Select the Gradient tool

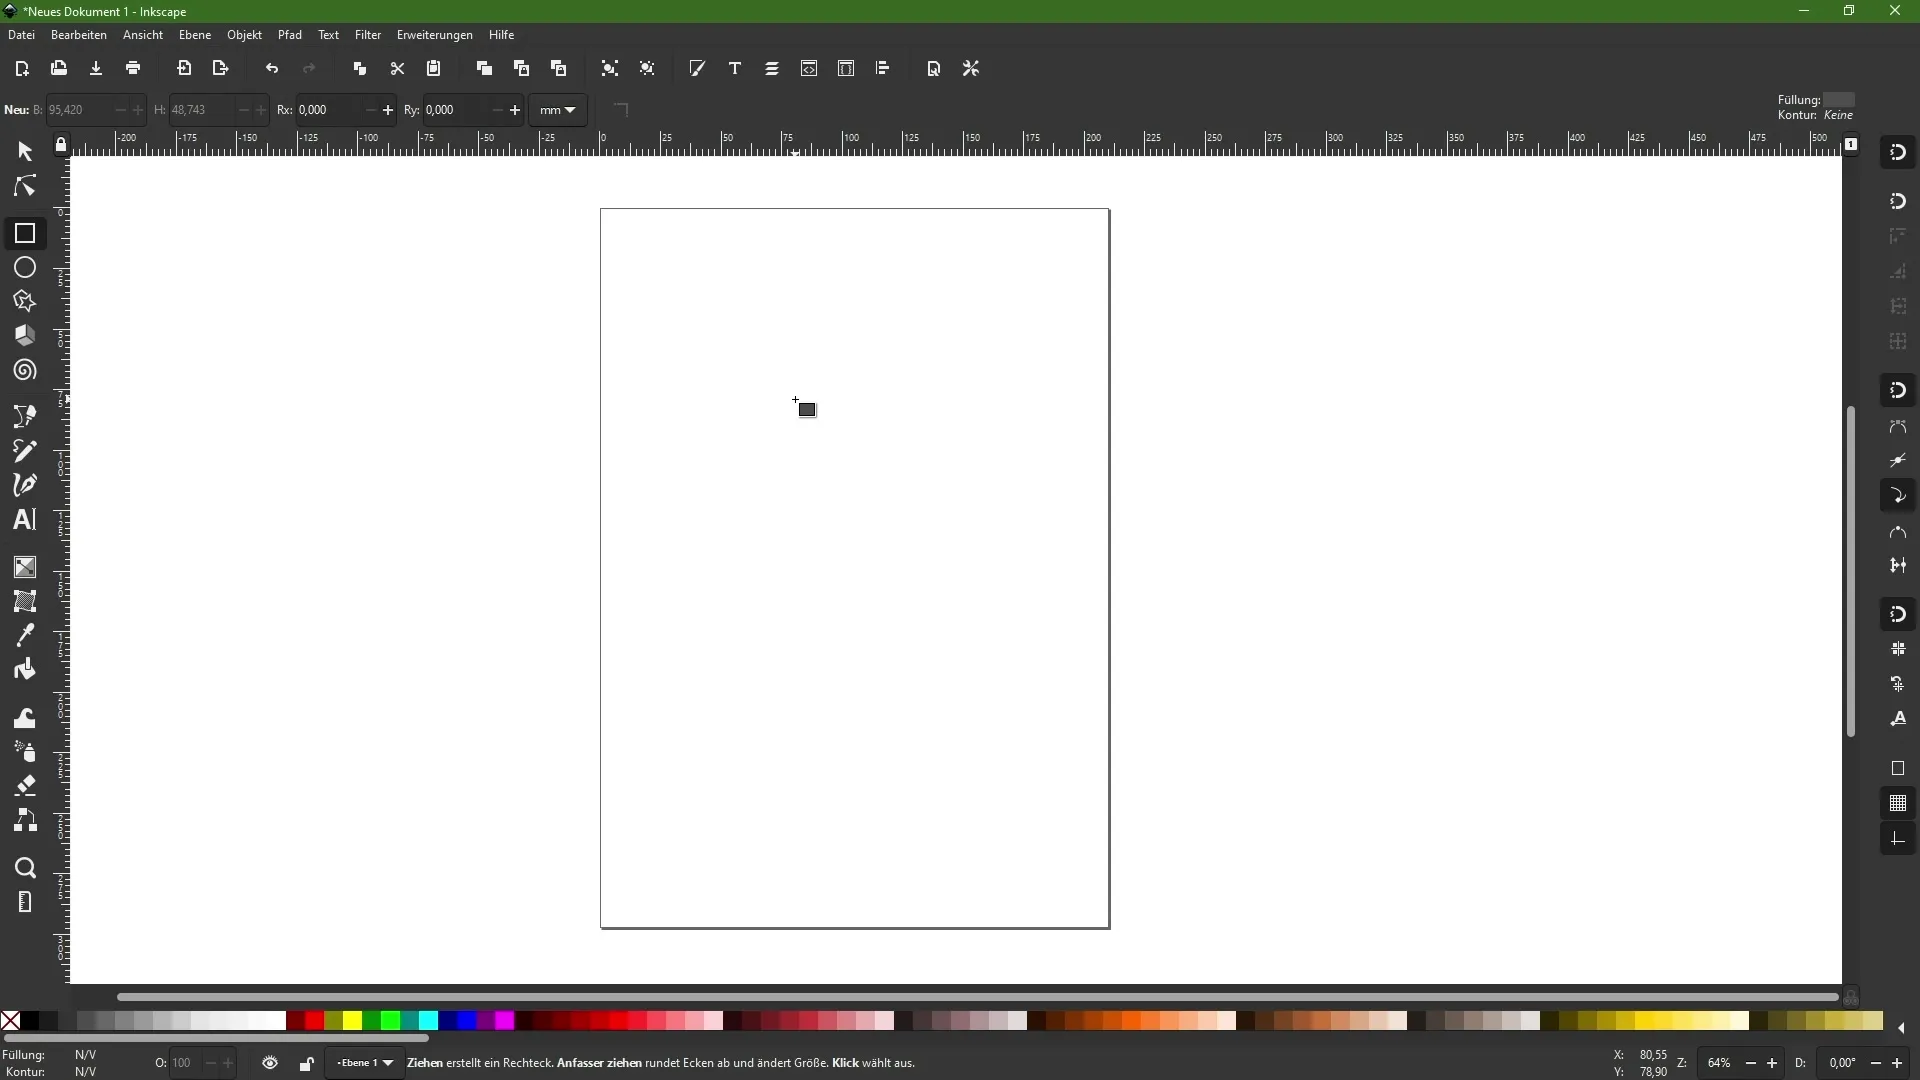25,567
